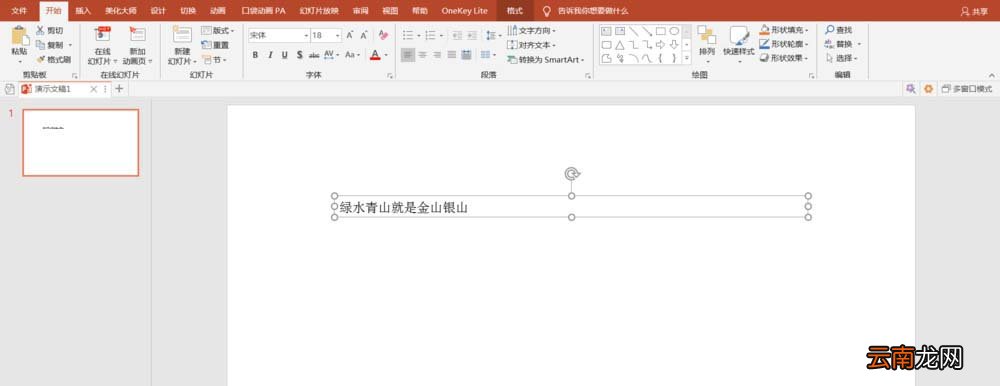This screenshot has width=1000, height=386.
Task: Click Convert to SmartArt (转换为 SmartArt)
Action: click(x=546, y=59)
